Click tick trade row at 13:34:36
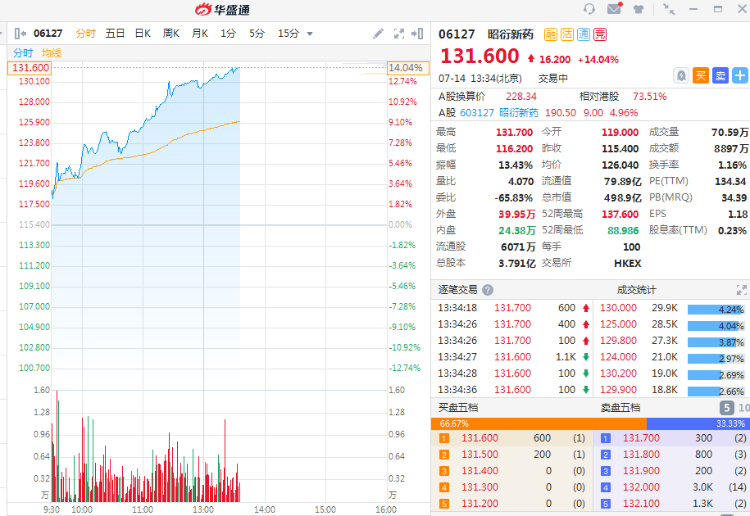Image resolution: width=750 pixels, height=516 pixels. click(513, 390)
